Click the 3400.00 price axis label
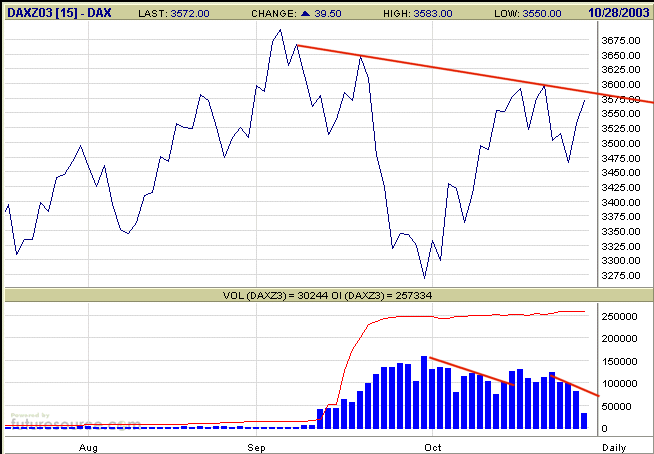This screenshot has width=654, height=454. (621, 202)
